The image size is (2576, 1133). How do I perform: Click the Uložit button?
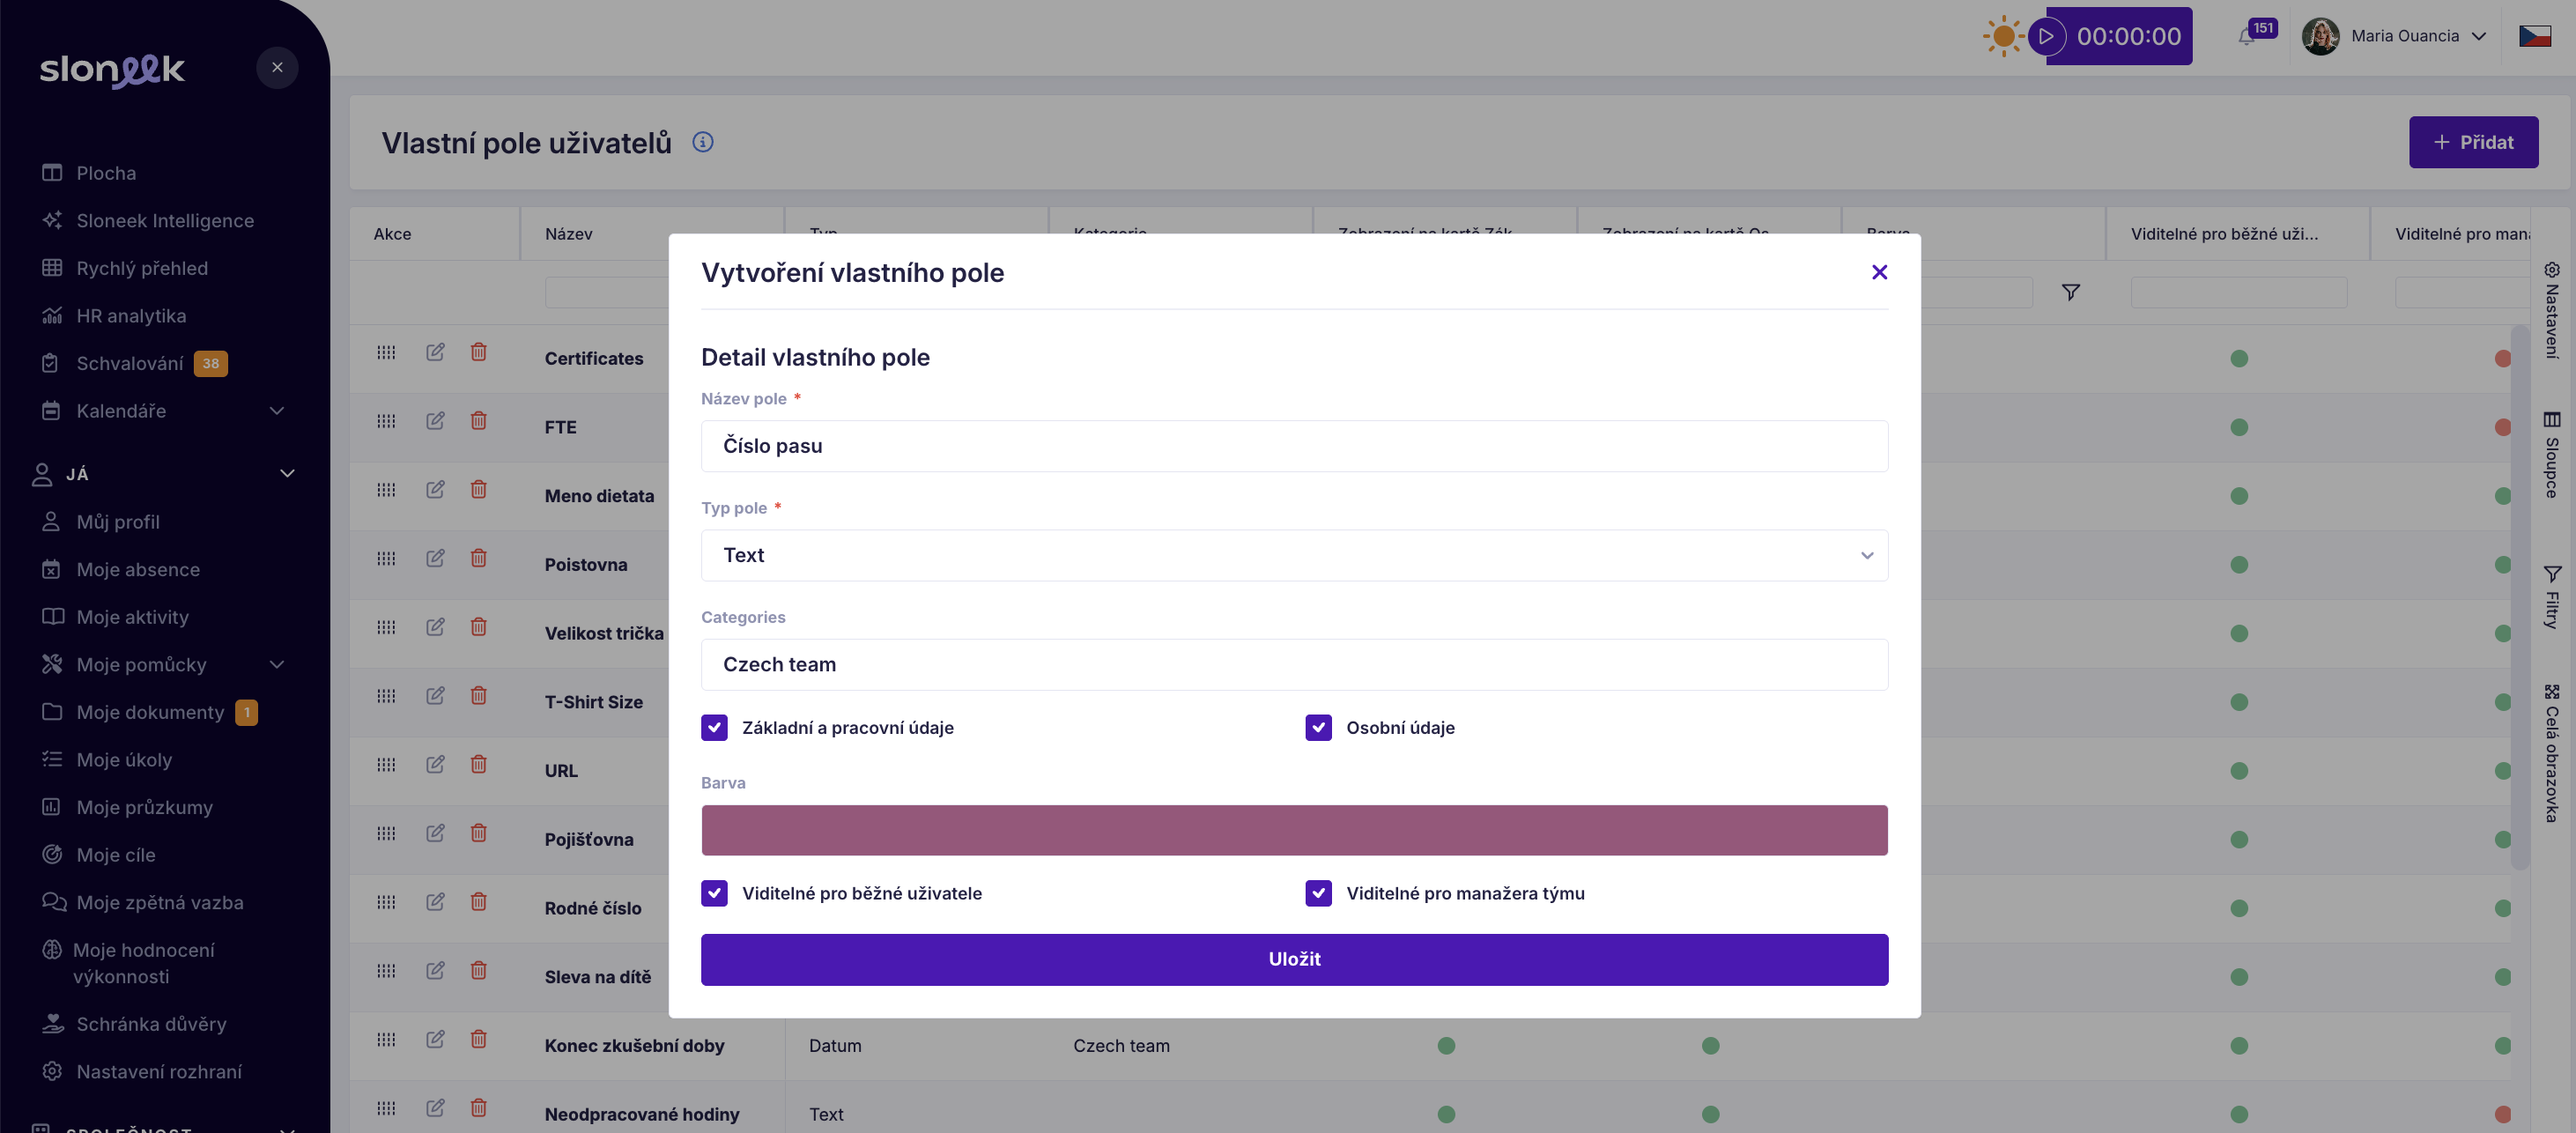click(x=1294, y=959)
